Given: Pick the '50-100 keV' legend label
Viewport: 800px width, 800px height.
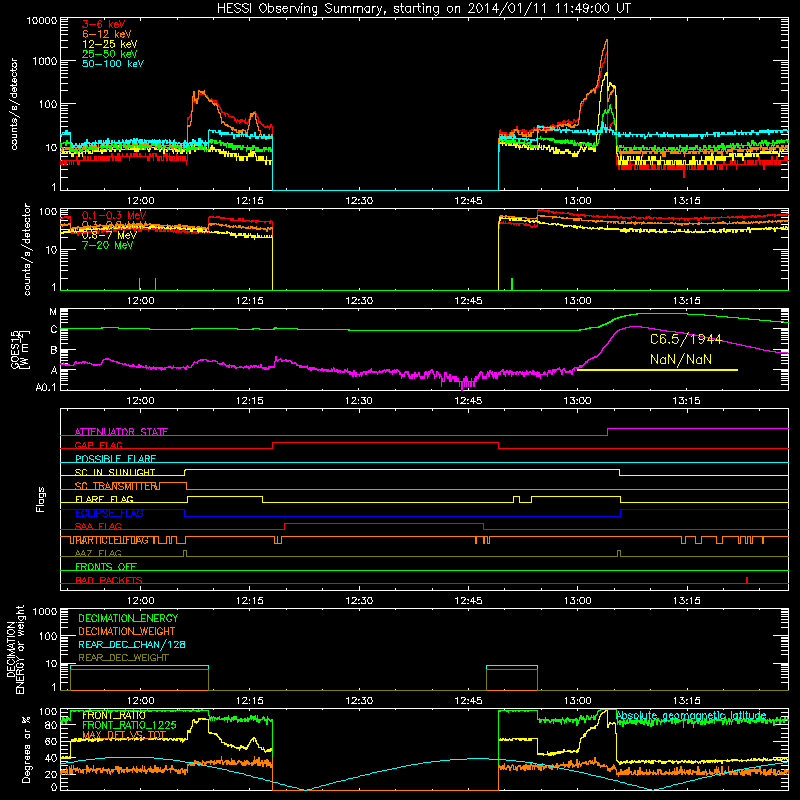Looking at the screenshot, I should point(112,64).
